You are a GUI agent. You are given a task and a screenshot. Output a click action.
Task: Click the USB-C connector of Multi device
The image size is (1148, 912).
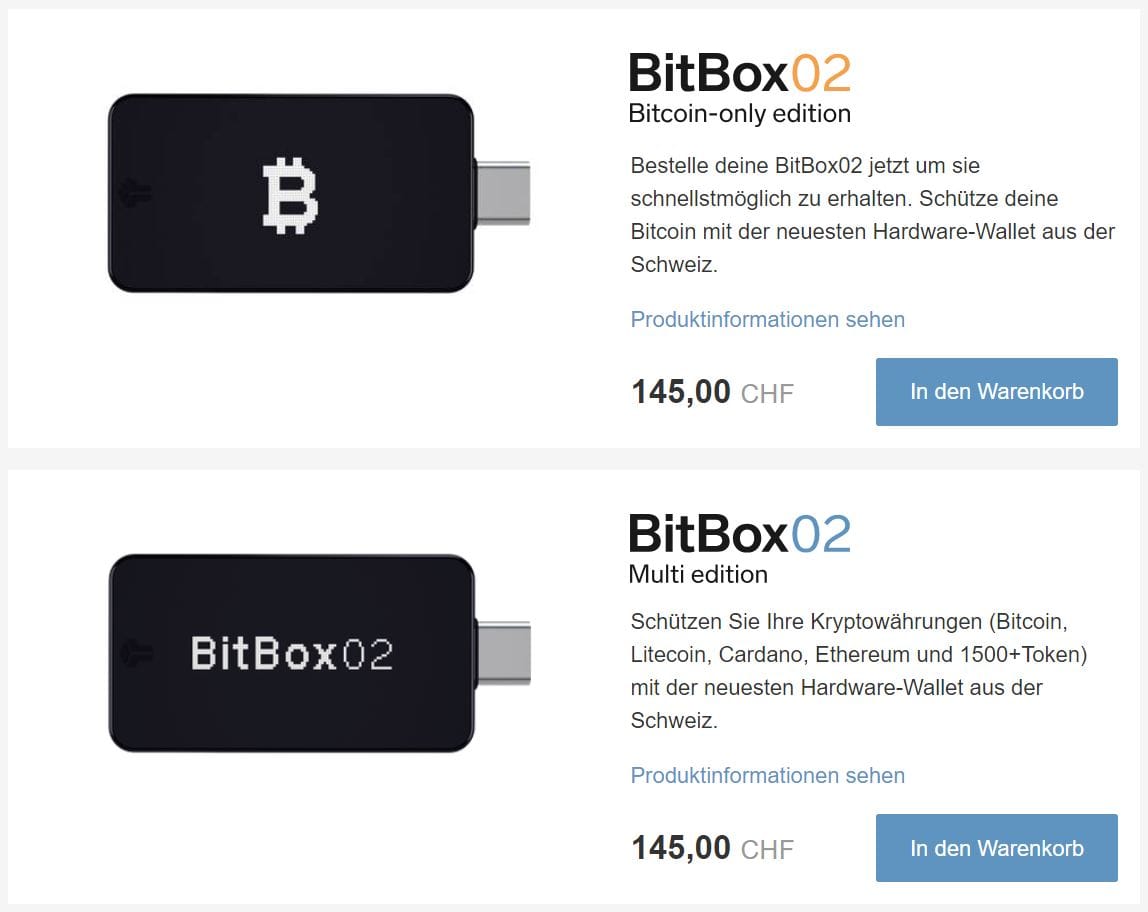pos(503,653)
